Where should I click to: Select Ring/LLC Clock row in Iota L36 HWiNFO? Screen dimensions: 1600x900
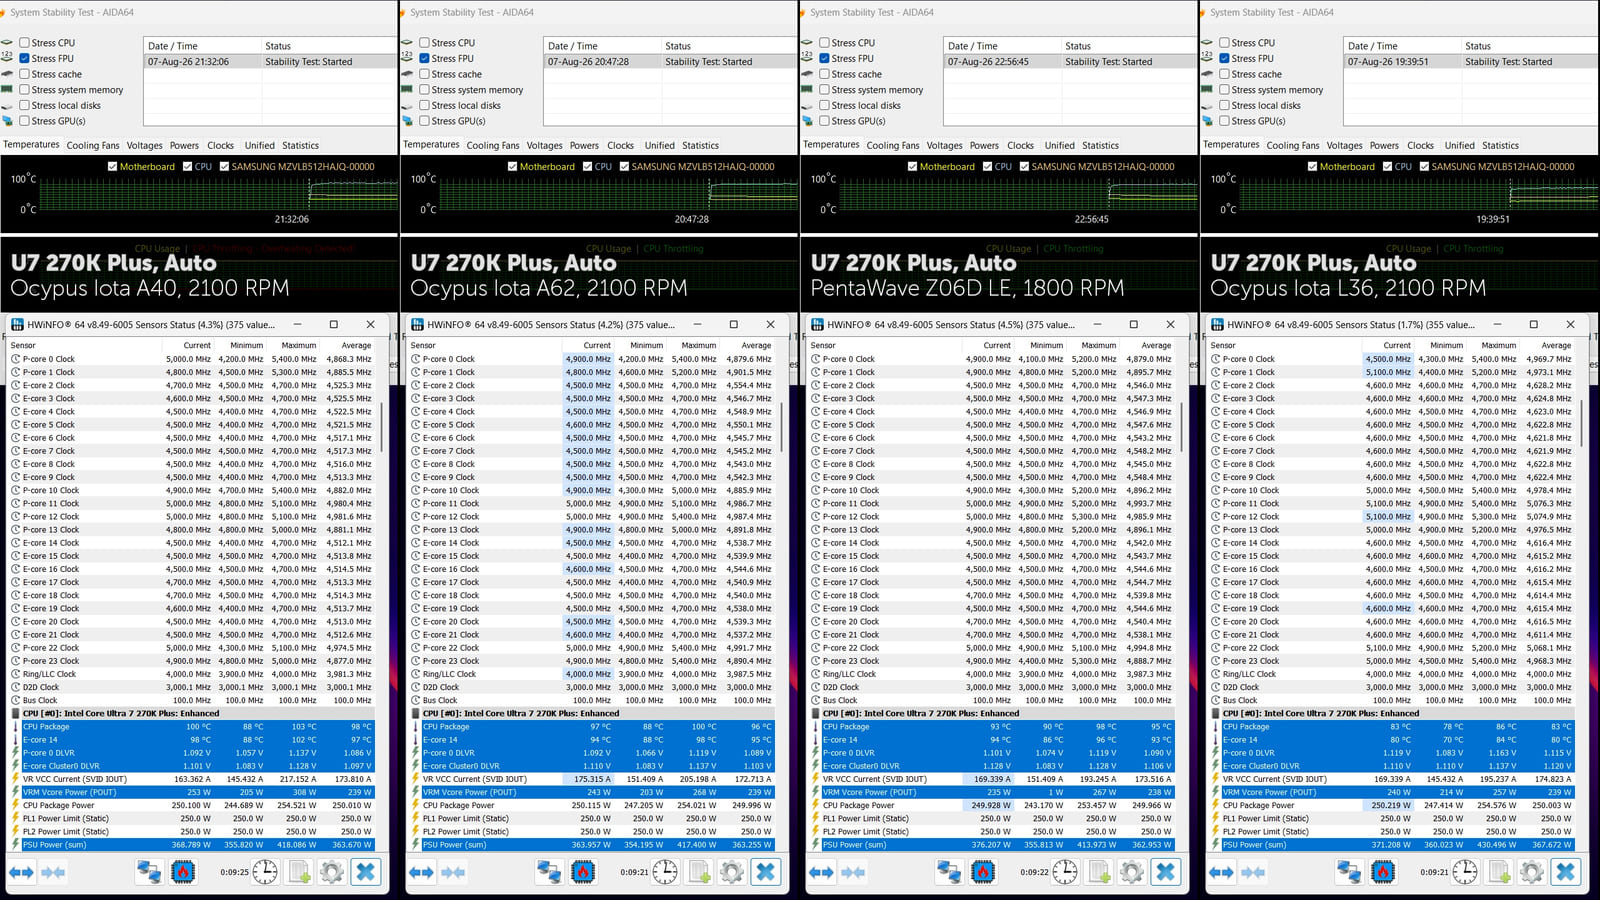[x=1391, y=674]
